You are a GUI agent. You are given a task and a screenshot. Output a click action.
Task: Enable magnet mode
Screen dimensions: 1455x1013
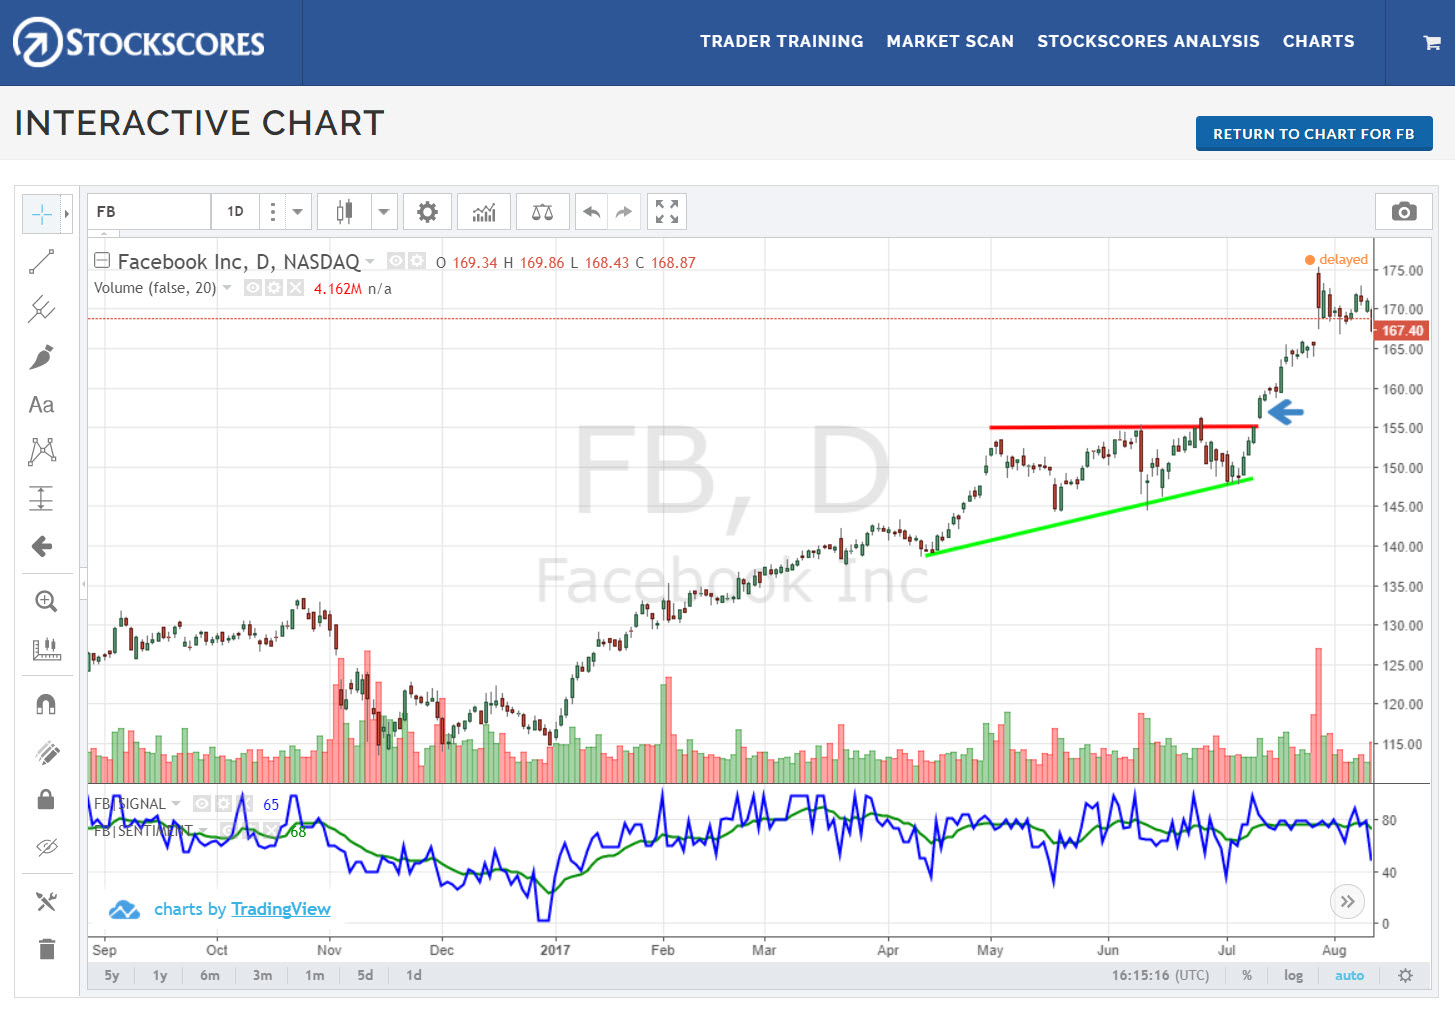(x=46, y=704)
